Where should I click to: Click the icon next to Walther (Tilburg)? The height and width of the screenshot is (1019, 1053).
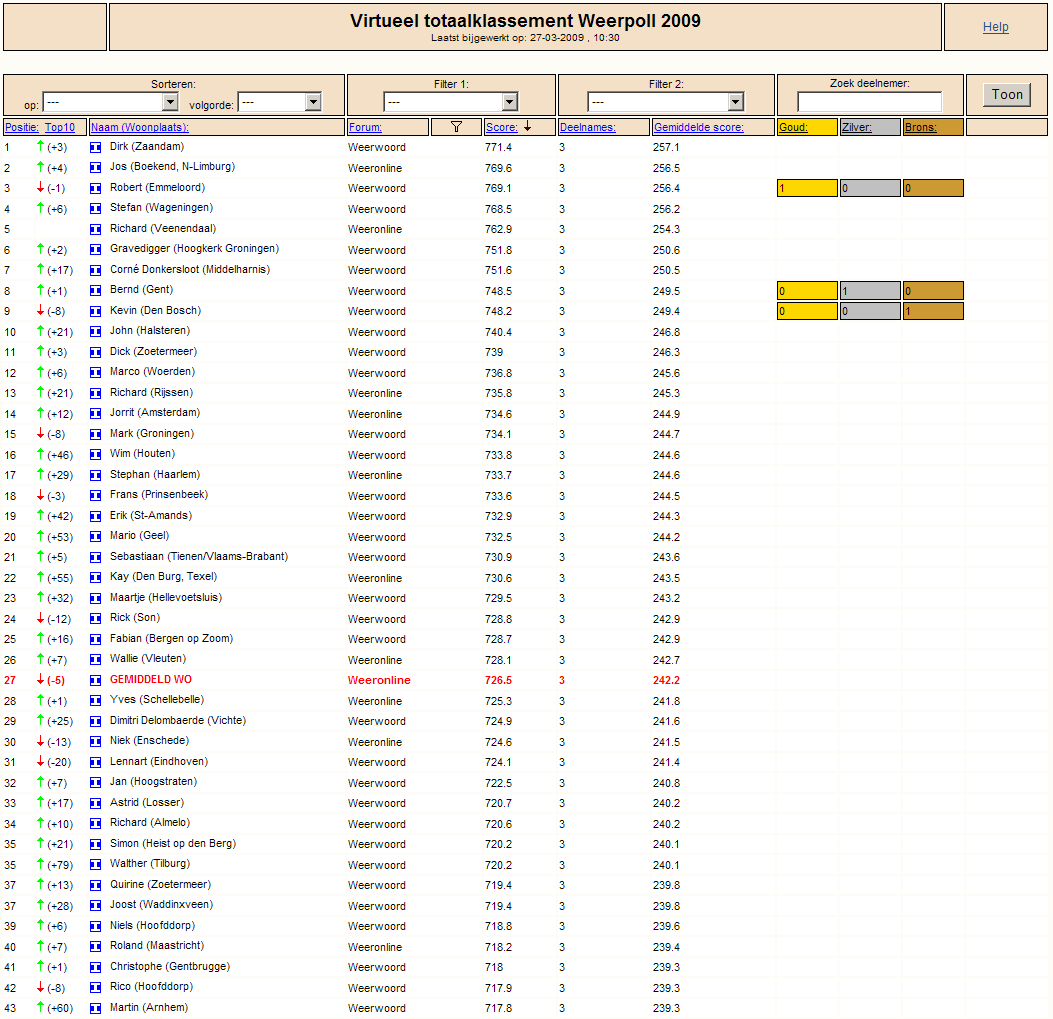[x=95, y=865]
